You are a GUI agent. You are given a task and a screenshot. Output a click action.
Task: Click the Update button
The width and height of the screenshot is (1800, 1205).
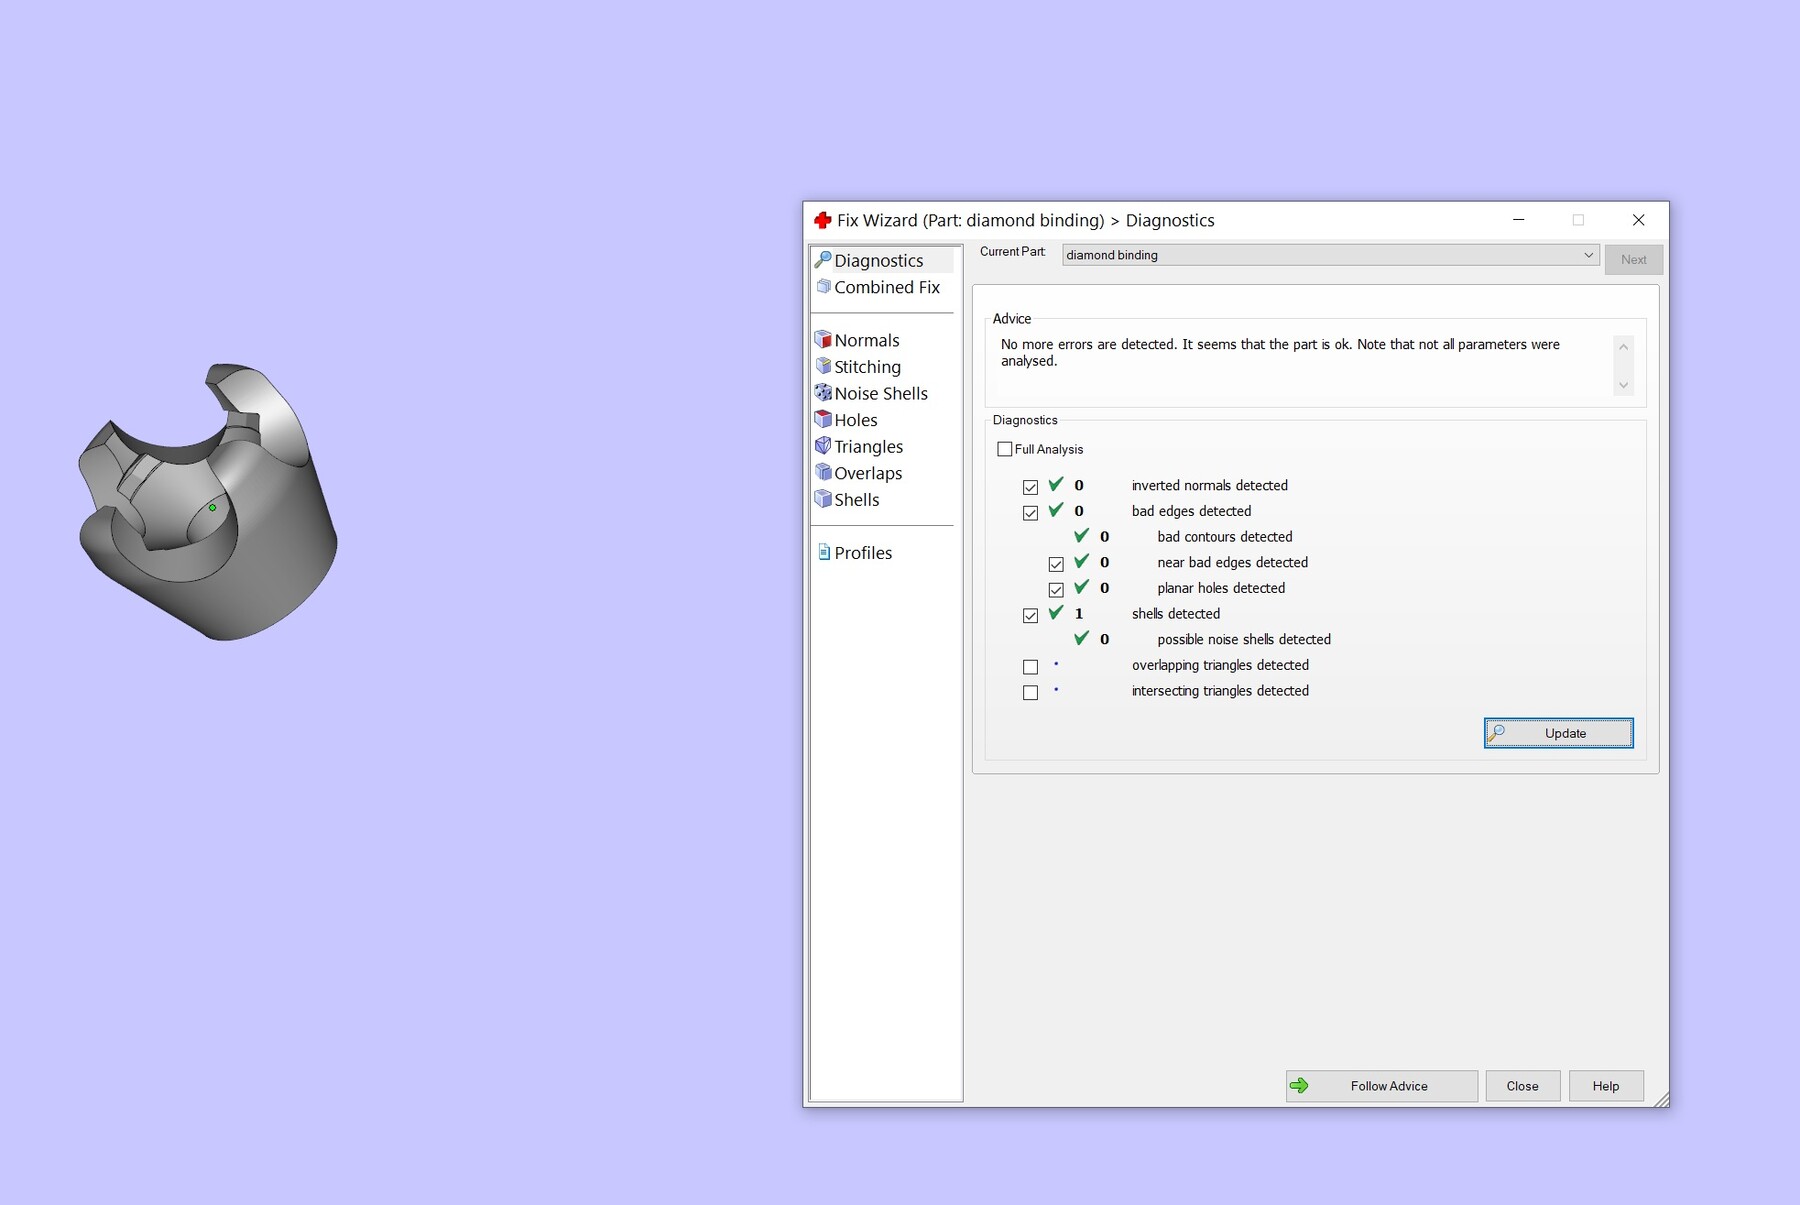(x=1558, y=733)
